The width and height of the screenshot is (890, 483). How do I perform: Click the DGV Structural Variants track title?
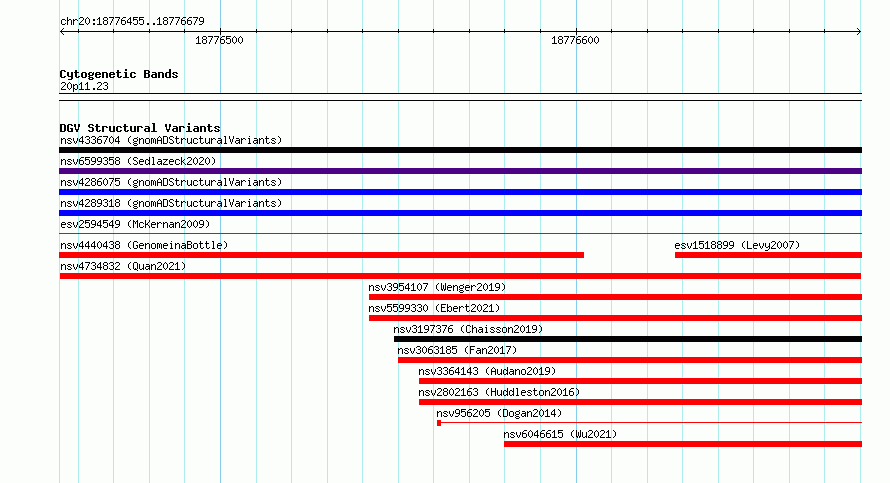(140, 128)
